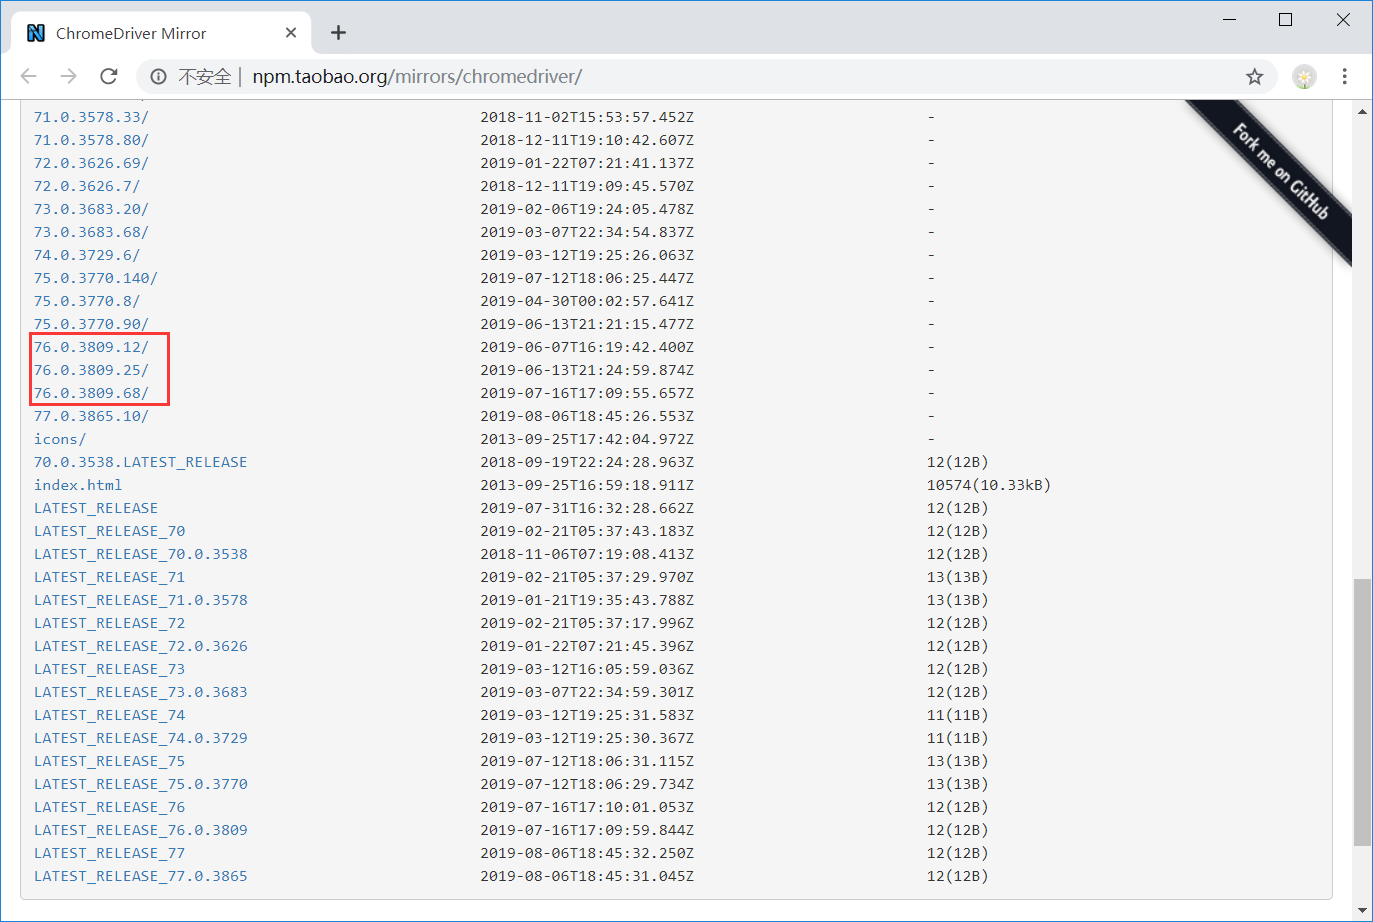Open the LATEST_RELEASE_74.0.3729 file
Viewport: 1373px width, 922px height.
(140, 738)
